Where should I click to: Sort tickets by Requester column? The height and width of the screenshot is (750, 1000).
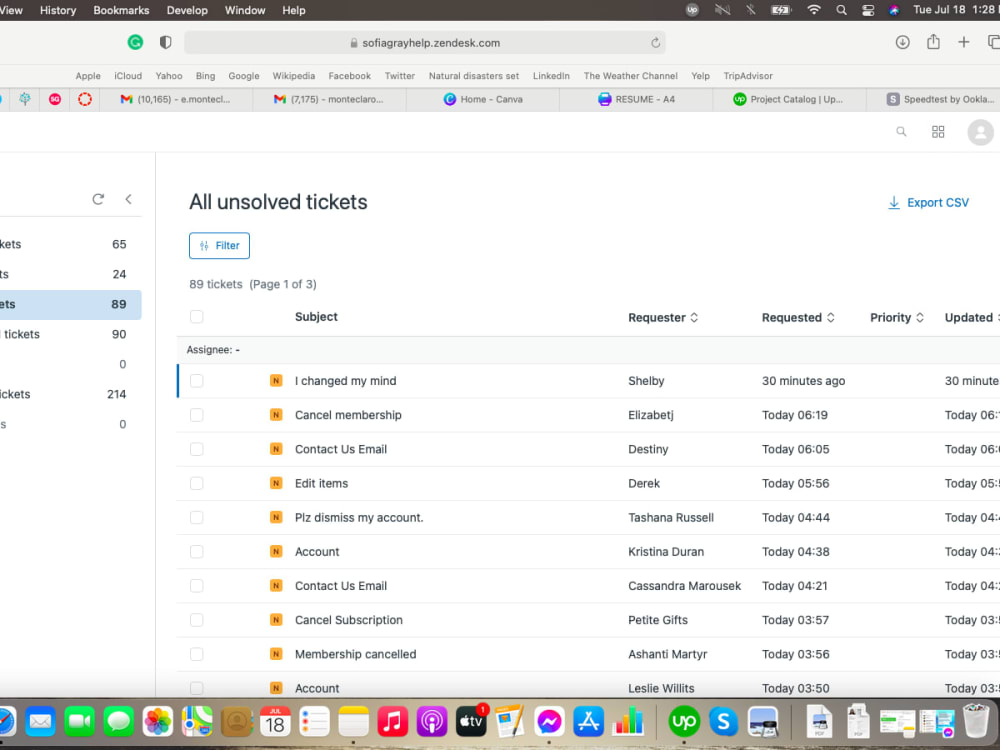coord(663,317)
